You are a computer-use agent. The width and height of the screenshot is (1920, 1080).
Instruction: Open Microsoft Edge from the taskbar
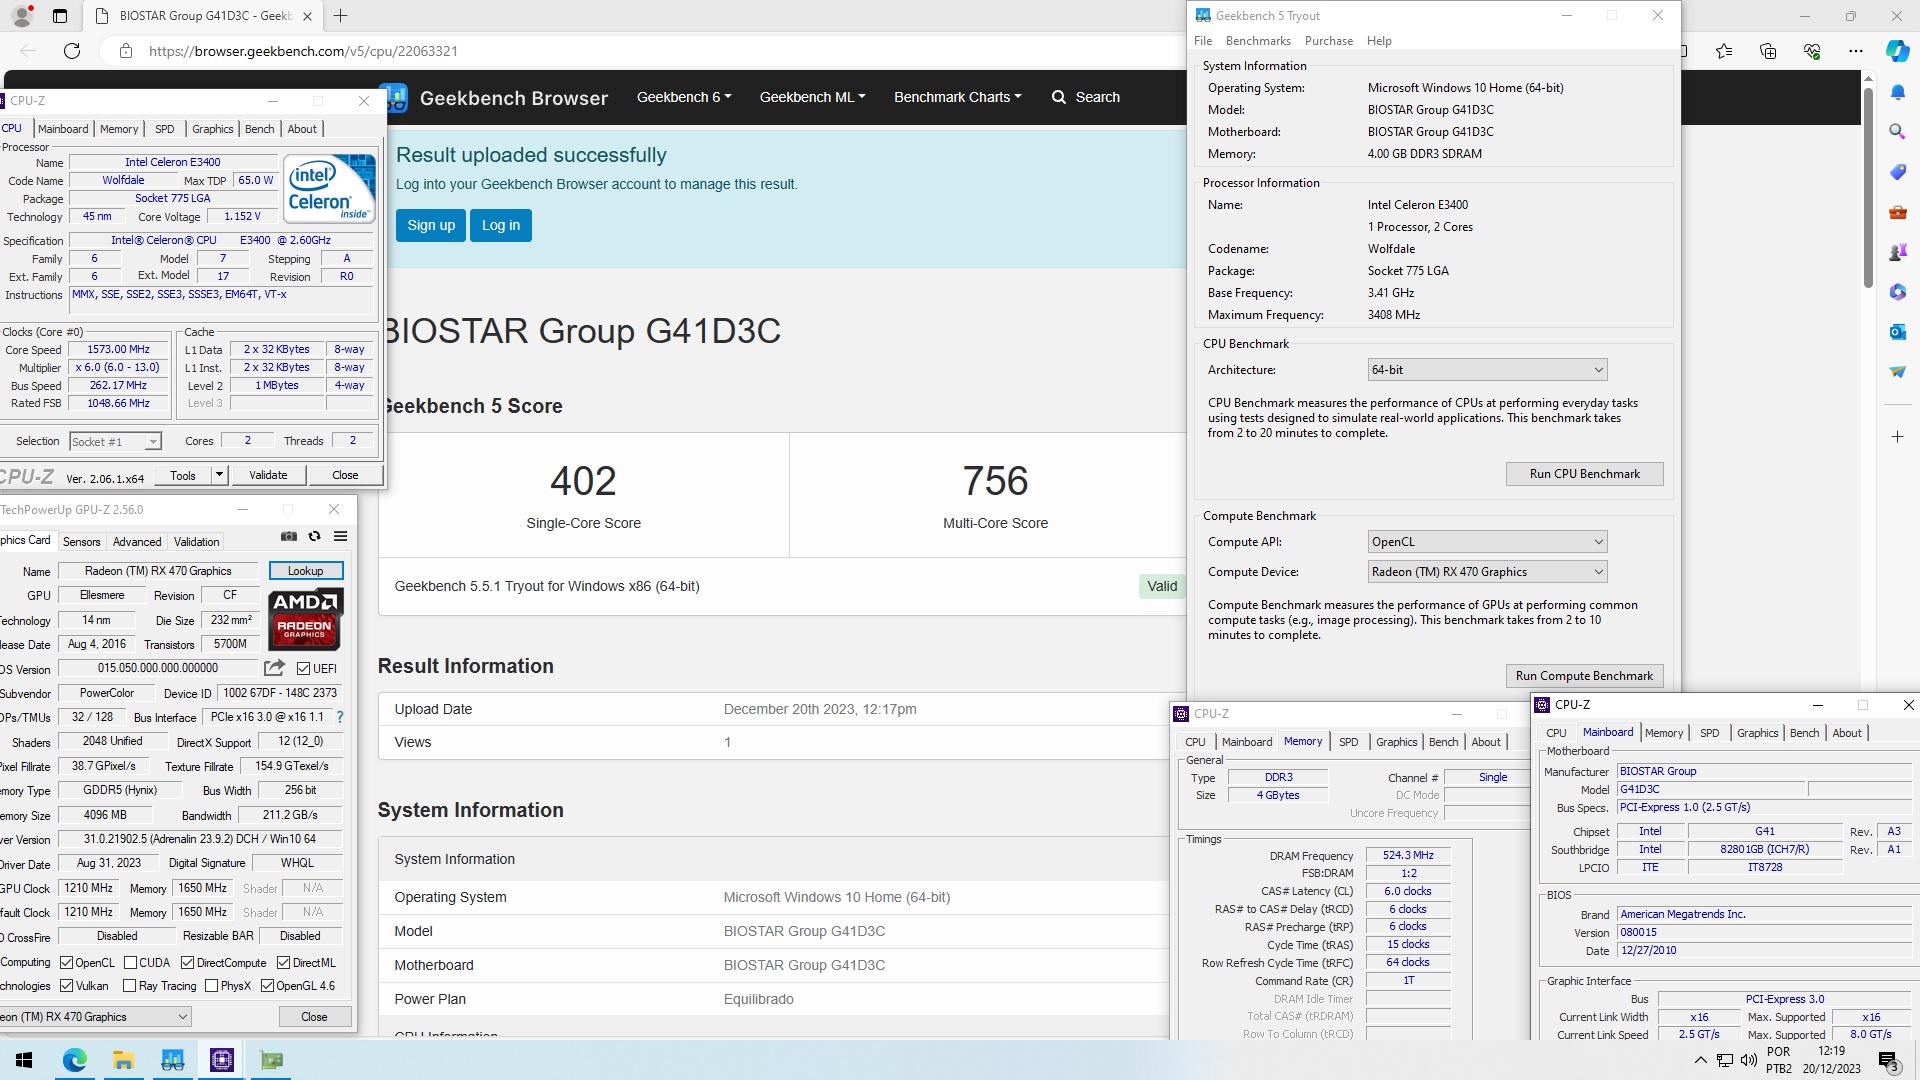[x=74, y=1060]
